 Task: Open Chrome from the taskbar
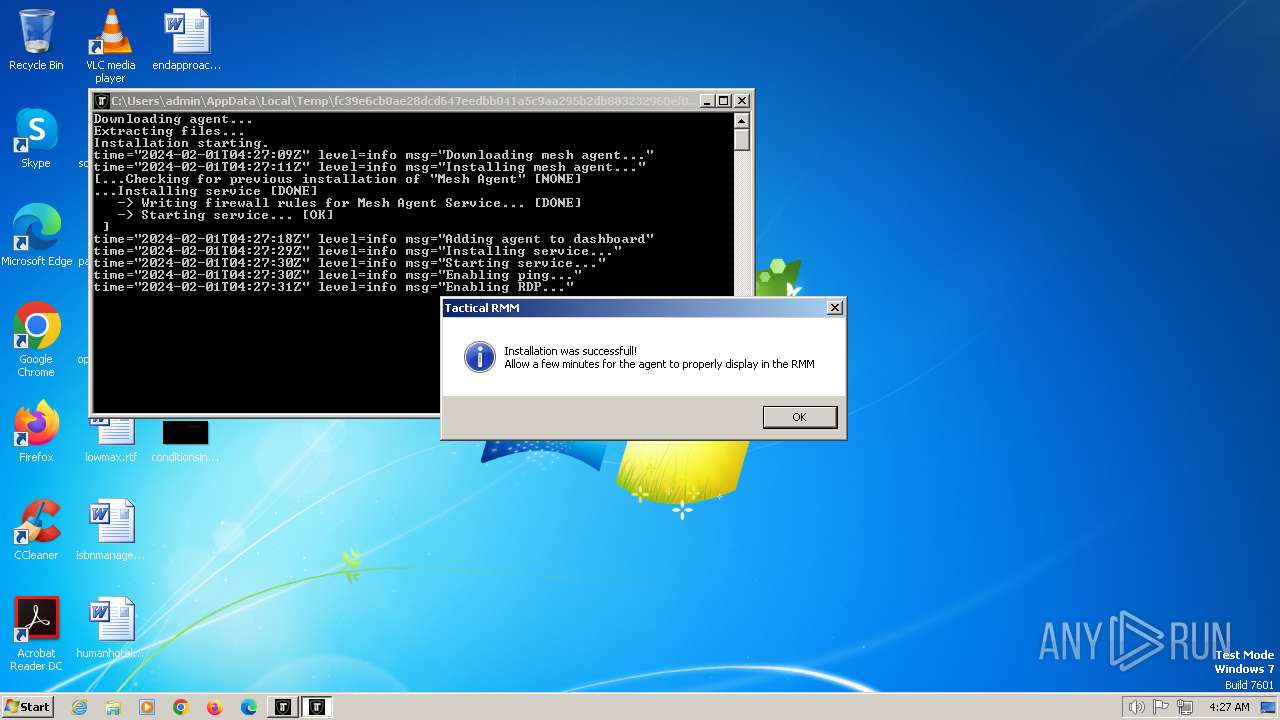pyautogui.click(x=181, y=707)
